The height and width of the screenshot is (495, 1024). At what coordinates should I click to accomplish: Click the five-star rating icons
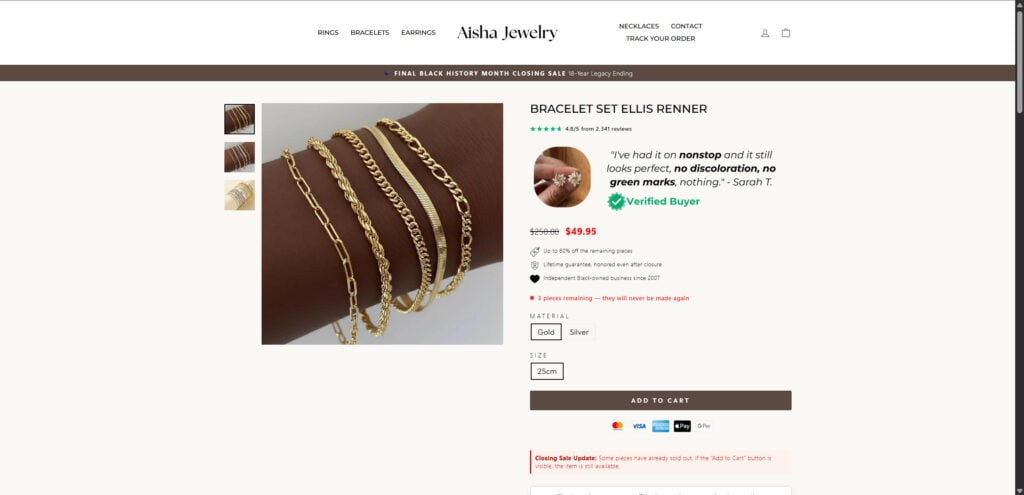[546, 129]
